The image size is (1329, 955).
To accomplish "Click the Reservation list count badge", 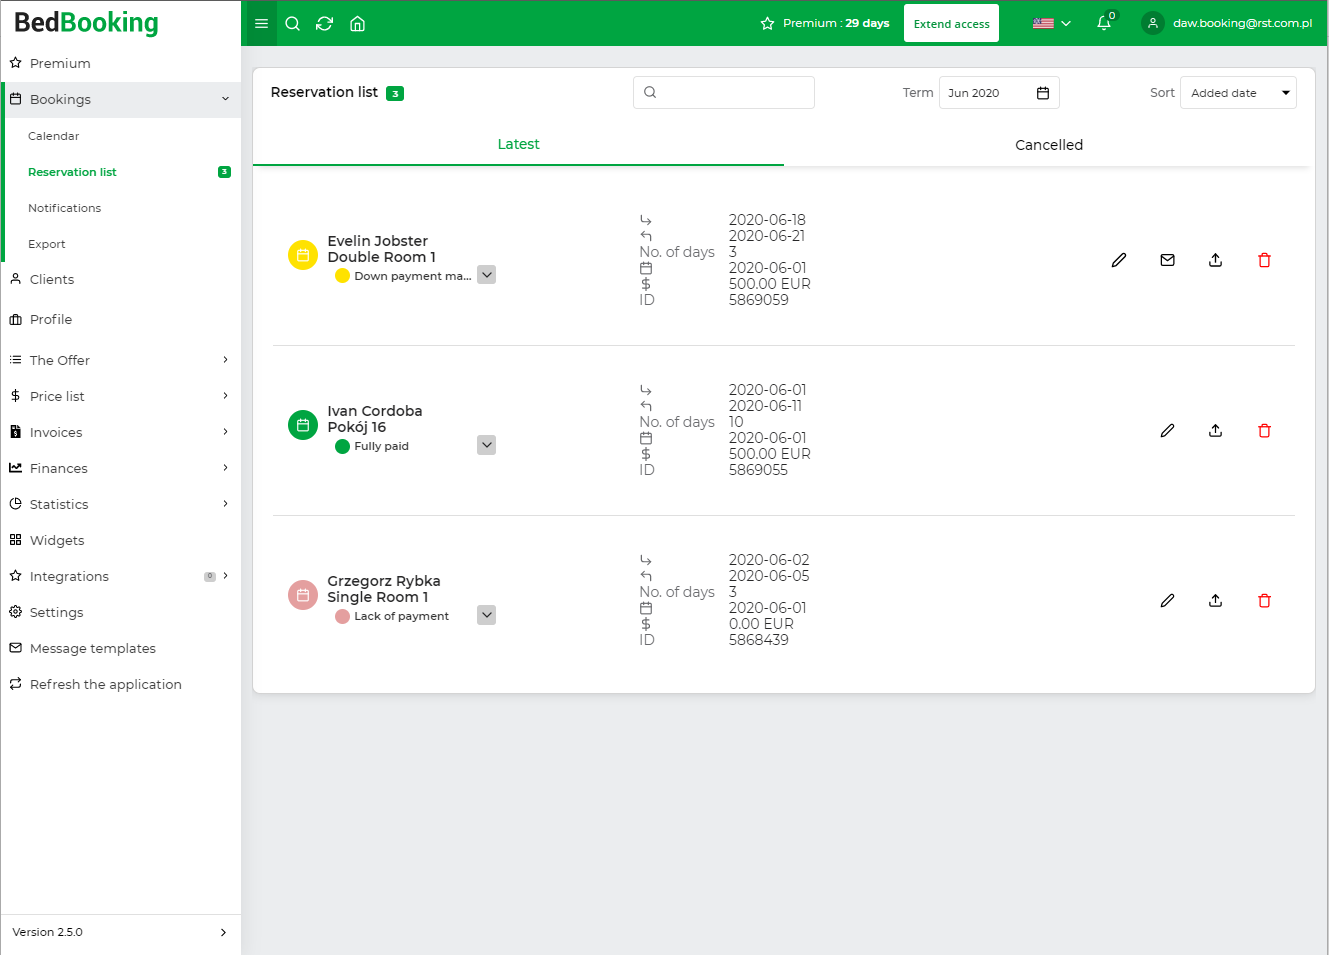I will (x=395, y=93).
